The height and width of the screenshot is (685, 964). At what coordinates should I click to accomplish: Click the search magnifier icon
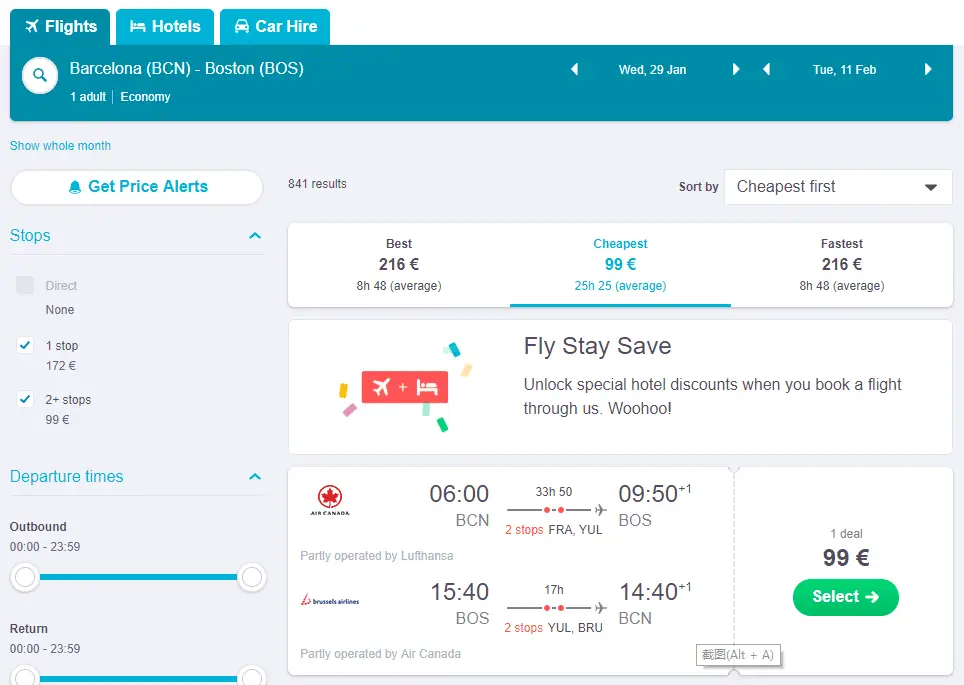click(40, 75)
